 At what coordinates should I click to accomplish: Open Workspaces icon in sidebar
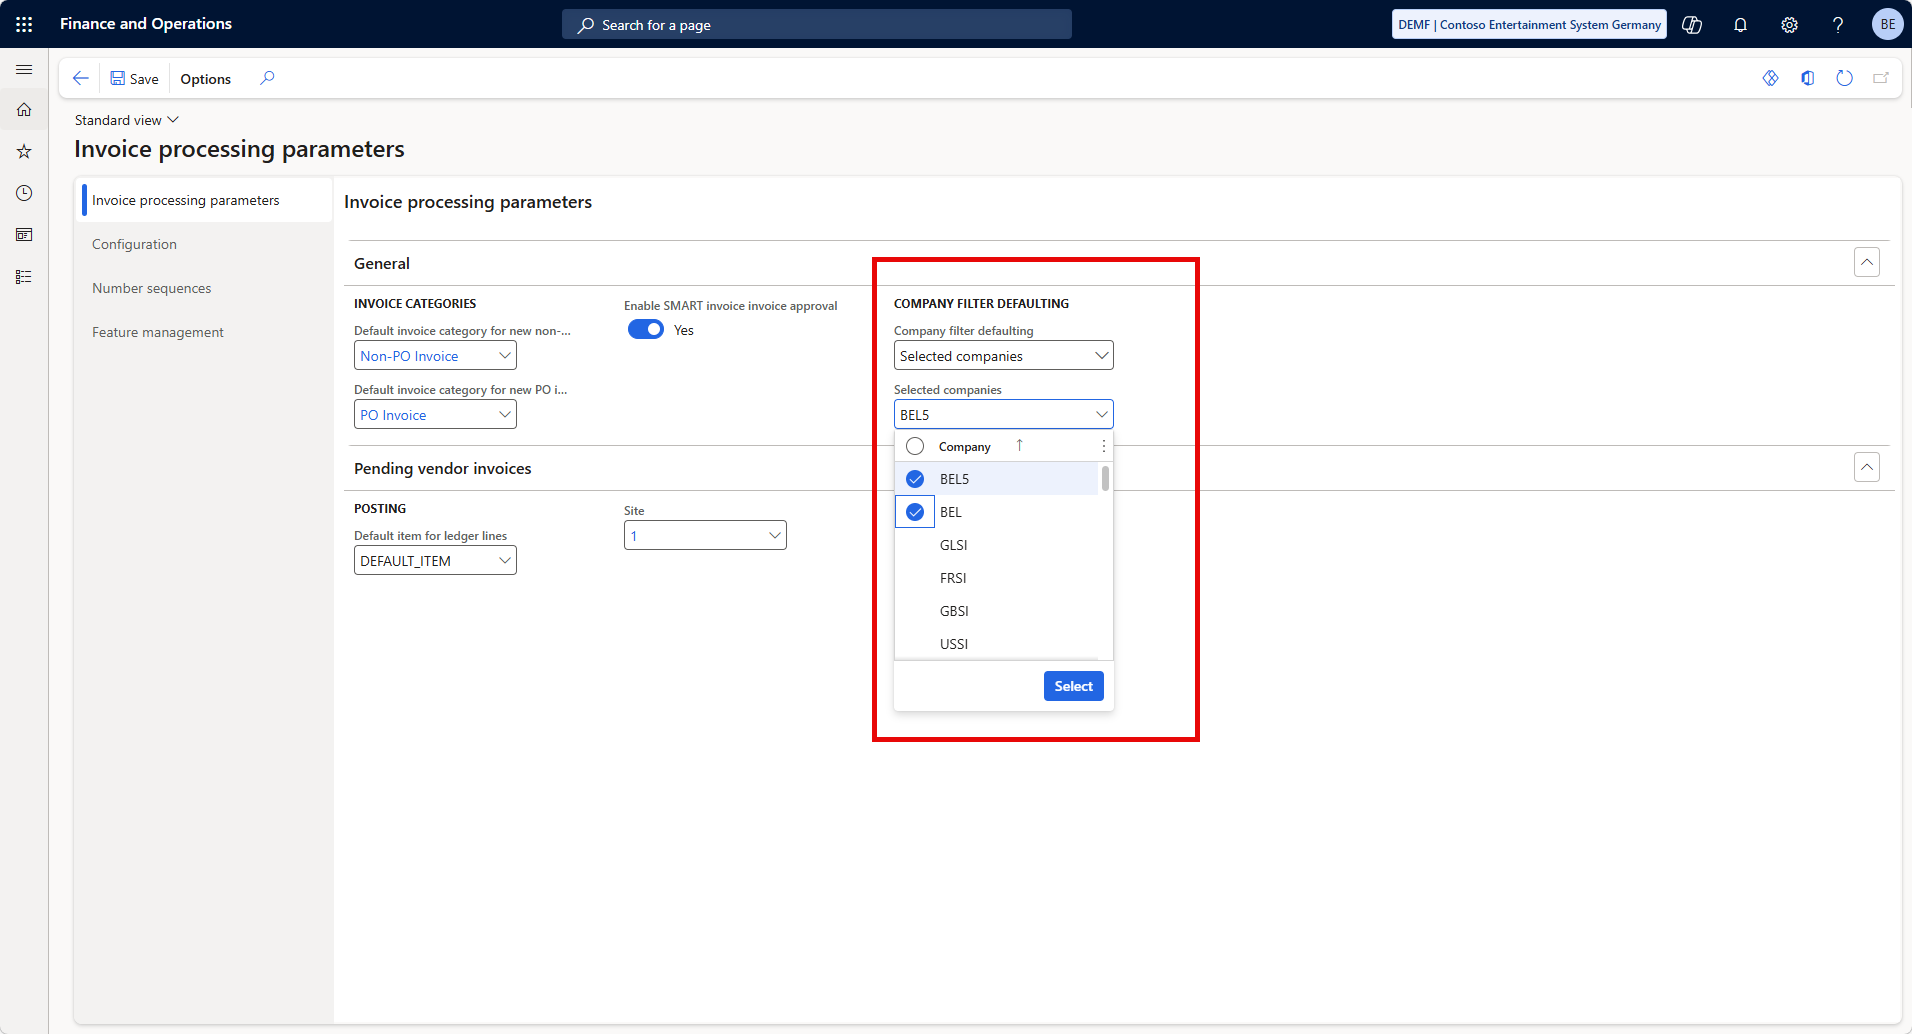(x=24, y=235)
